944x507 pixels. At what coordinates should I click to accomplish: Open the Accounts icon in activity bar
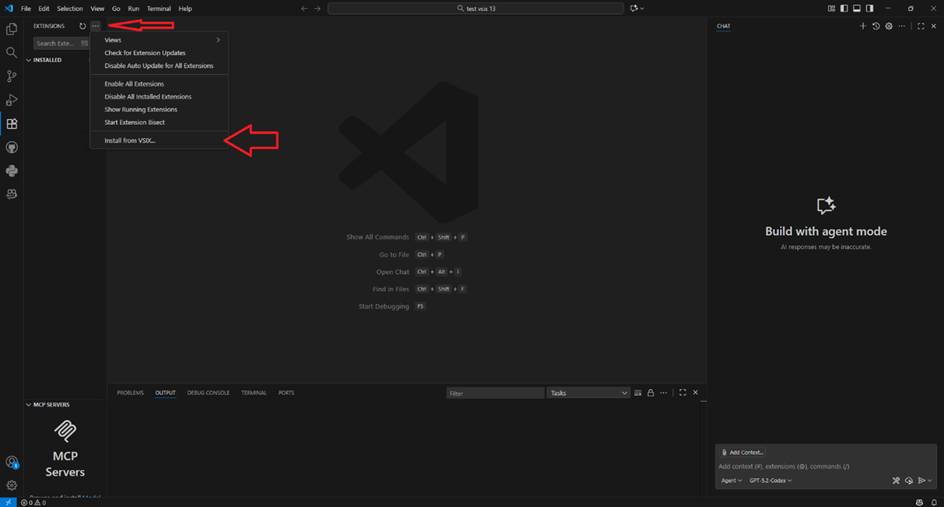click(x=11, y=462)
